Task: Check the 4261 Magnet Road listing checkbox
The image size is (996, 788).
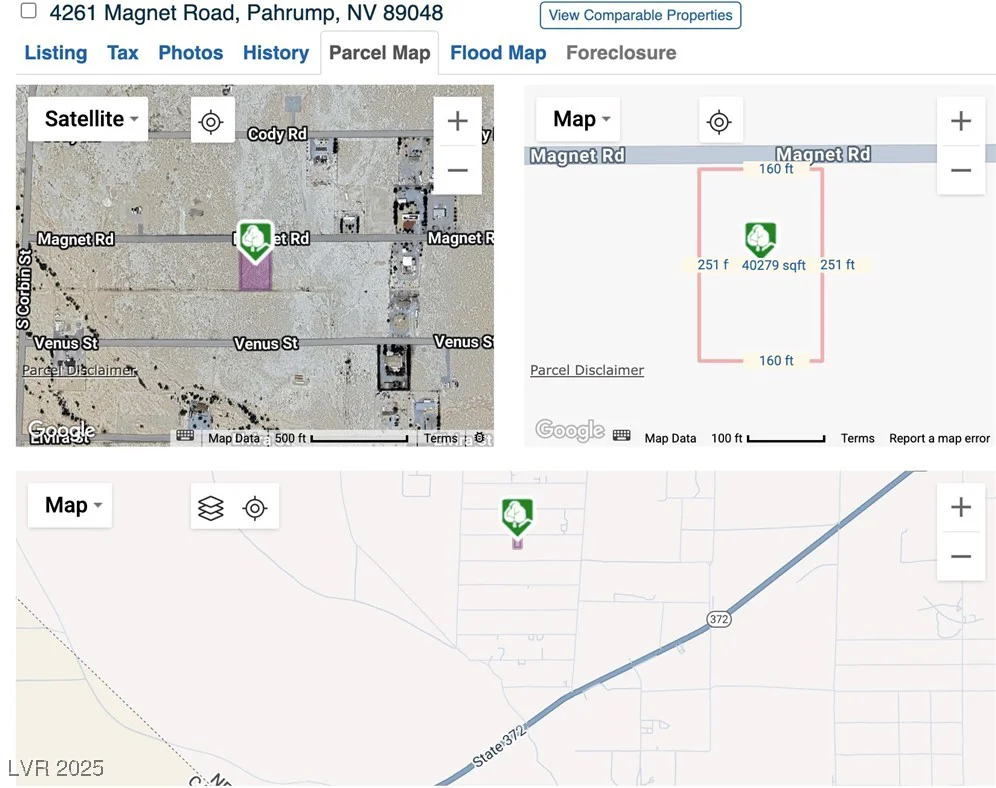Action: [x=29, y=10]
